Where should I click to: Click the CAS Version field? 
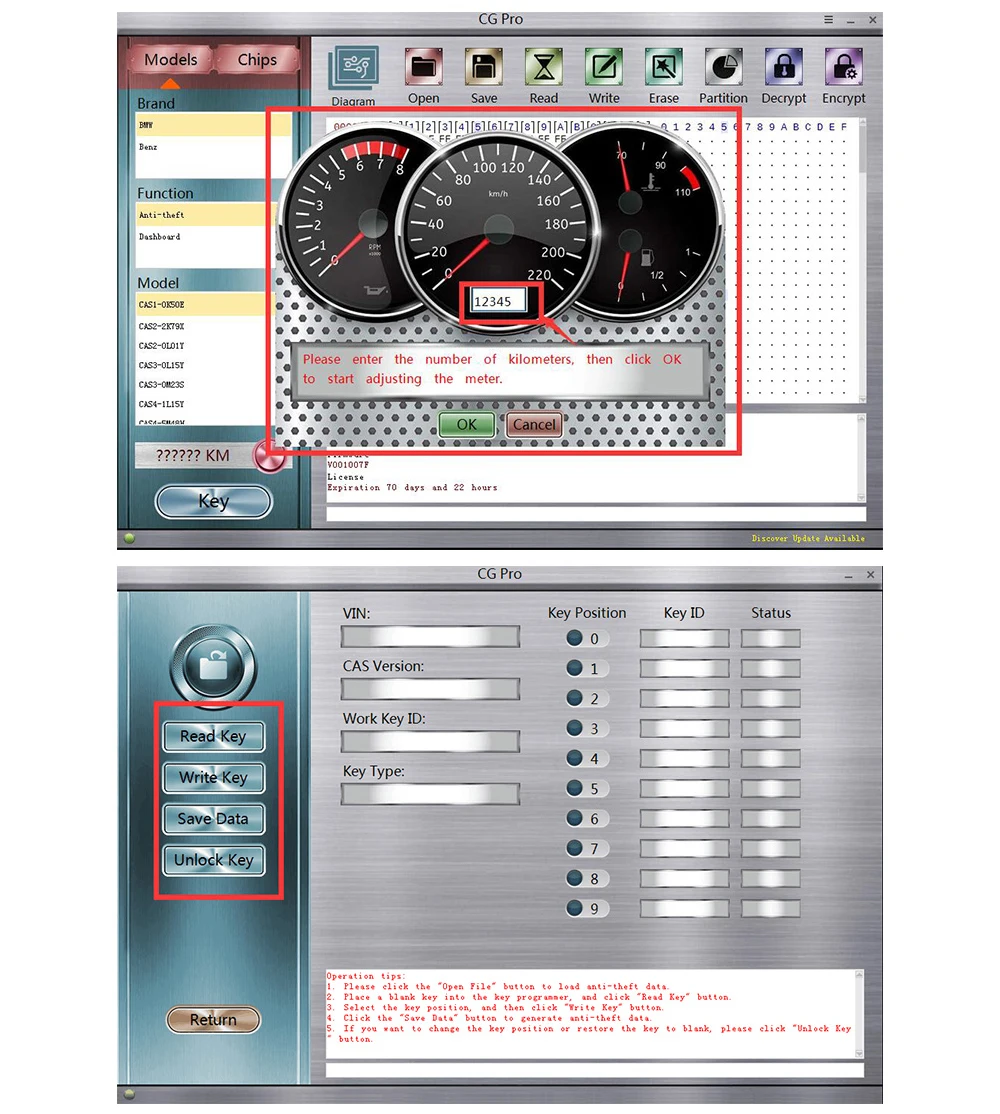[x=430, y=689]
